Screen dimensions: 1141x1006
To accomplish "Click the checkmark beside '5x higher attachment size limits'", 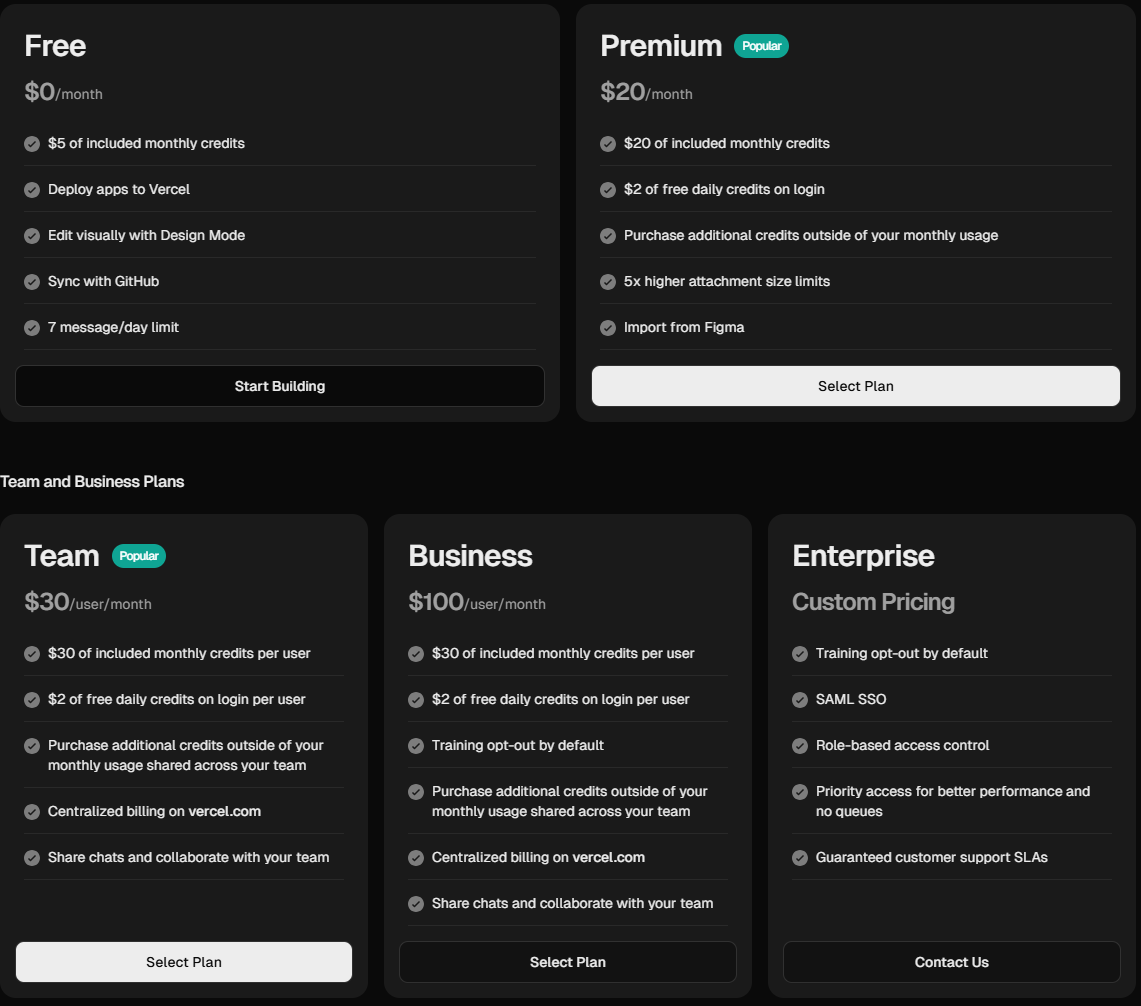I will click(608, 281).
